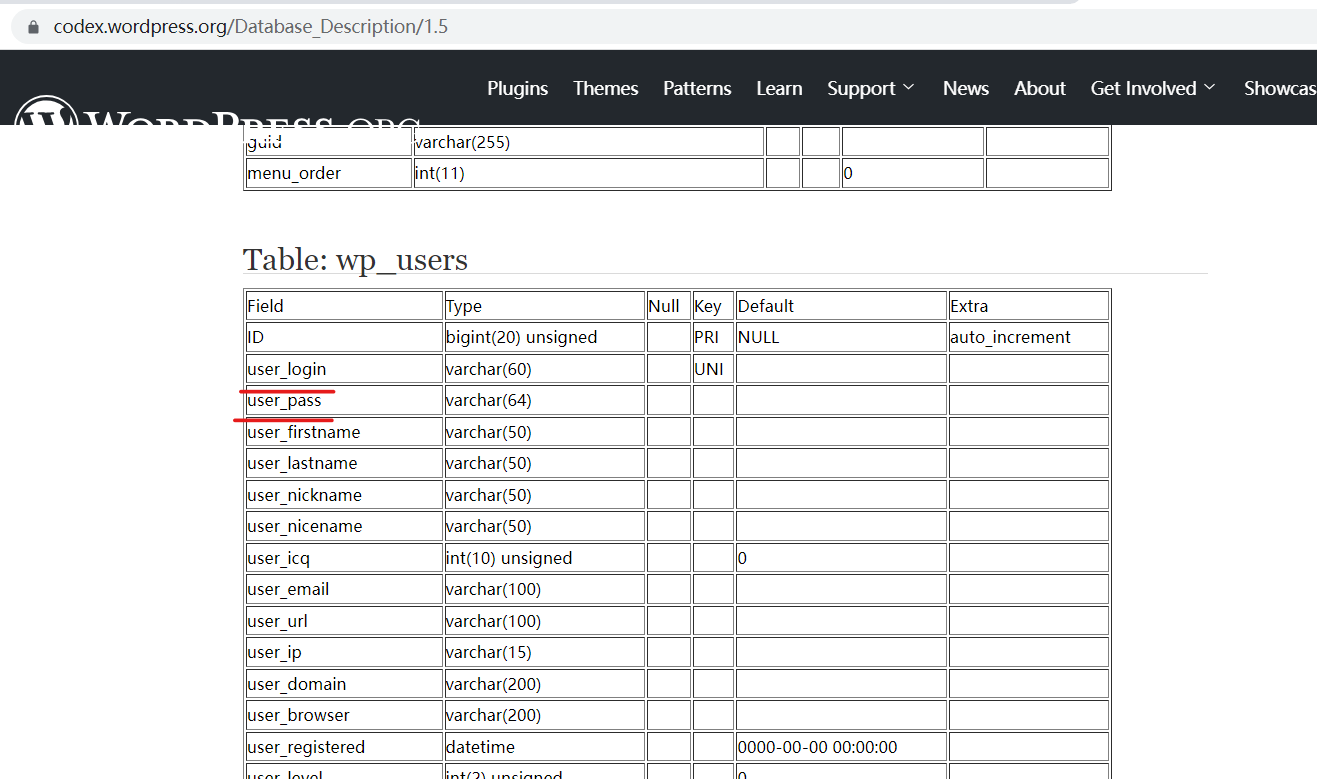The image size is (1317, 780).
Task: Open the News menu item
Action: point(966,88)
